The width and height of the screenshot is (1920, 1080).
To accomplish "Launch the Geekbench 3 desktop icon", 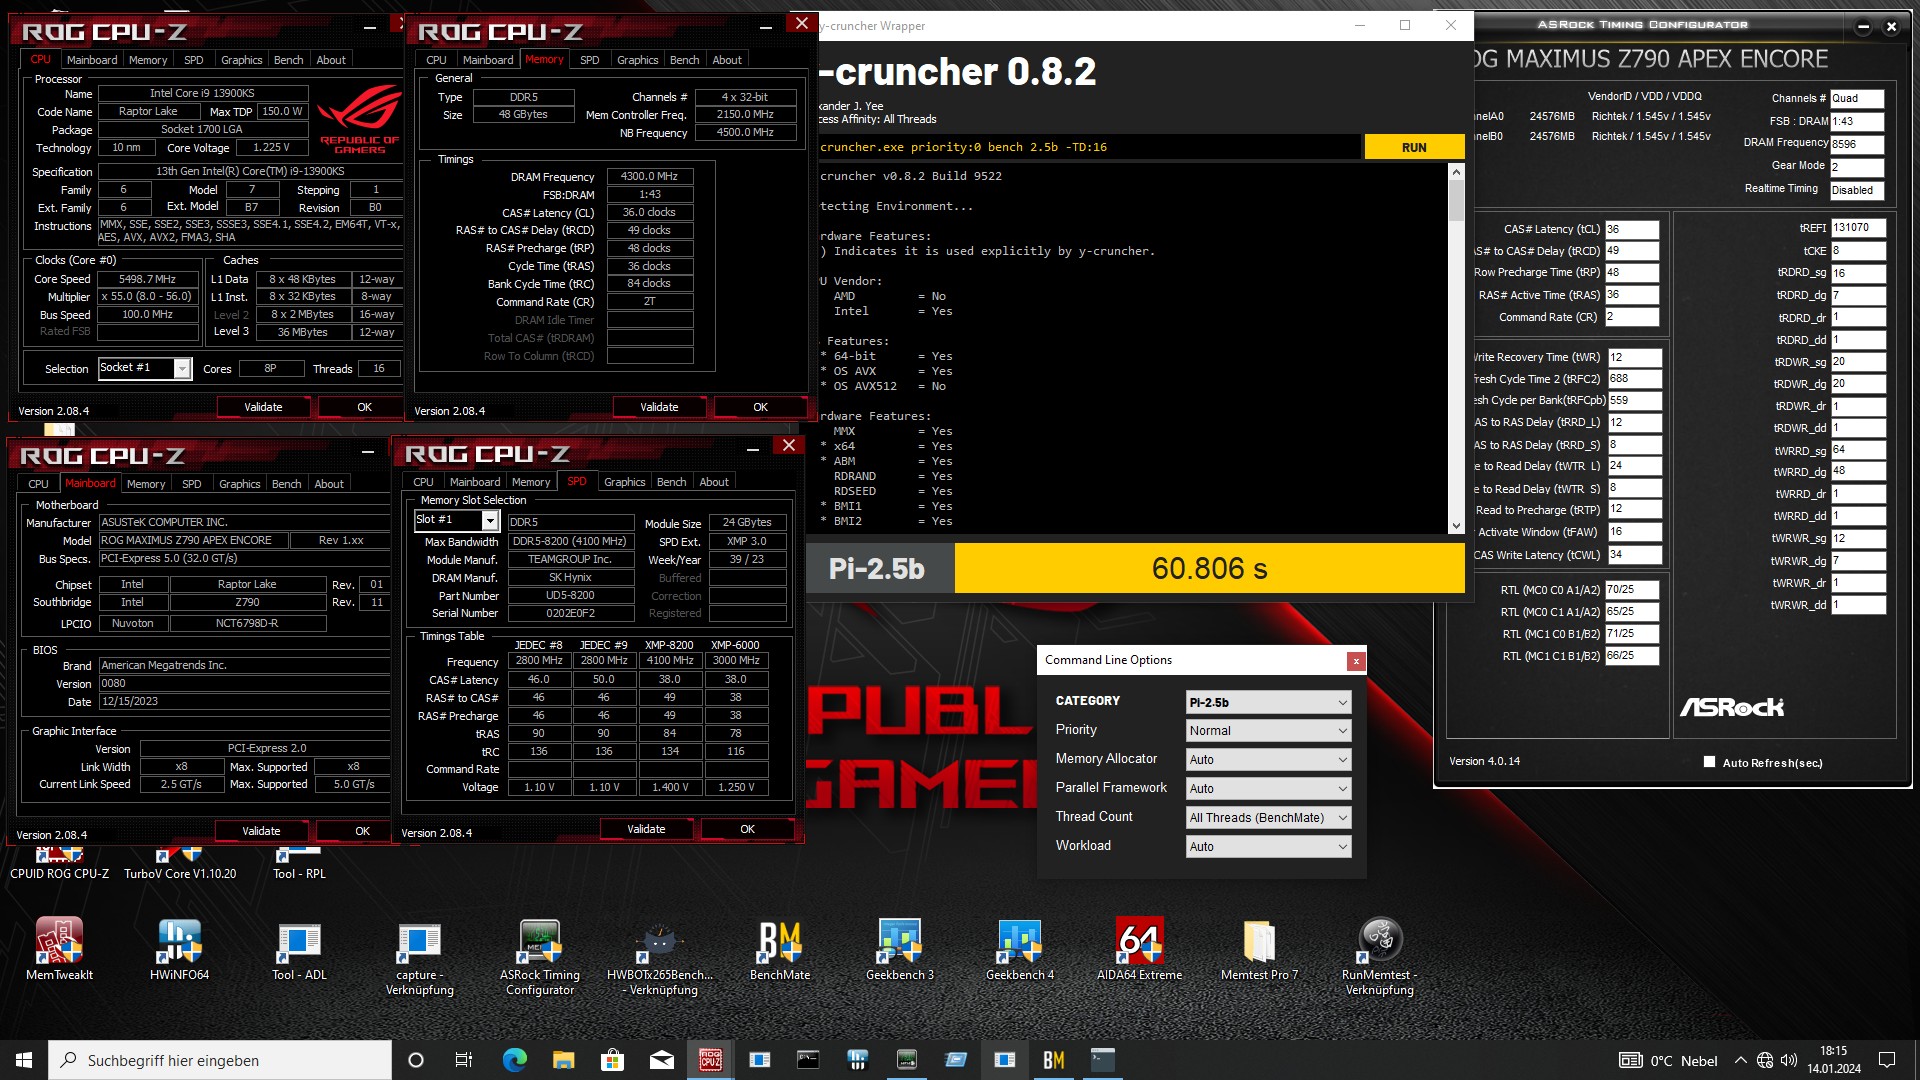I will point(899,949).
